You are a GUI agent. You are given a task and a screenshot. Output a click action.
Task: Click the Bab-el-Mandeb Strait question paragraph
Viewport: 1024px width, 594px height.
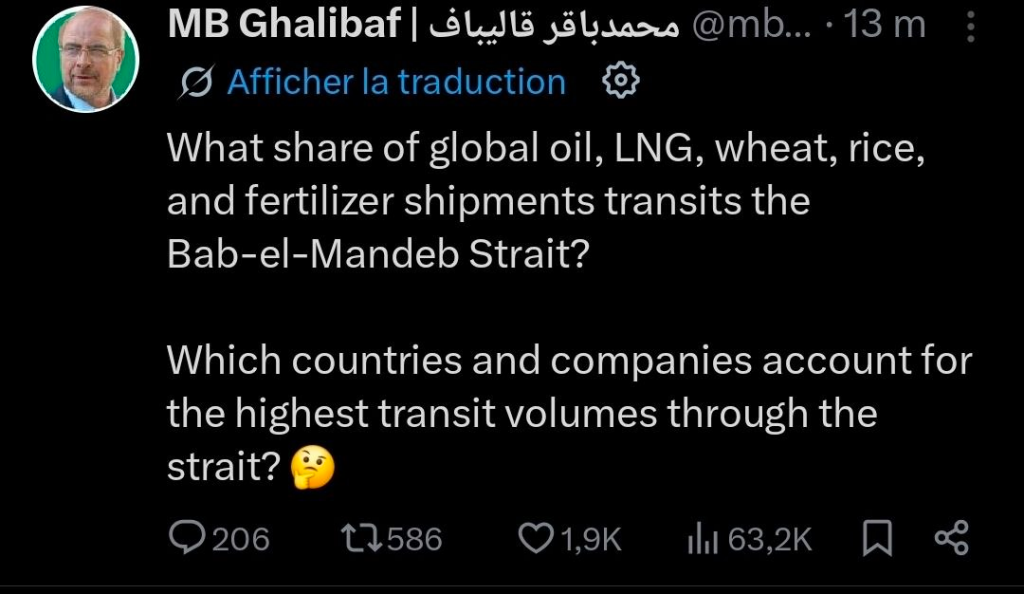553,201
